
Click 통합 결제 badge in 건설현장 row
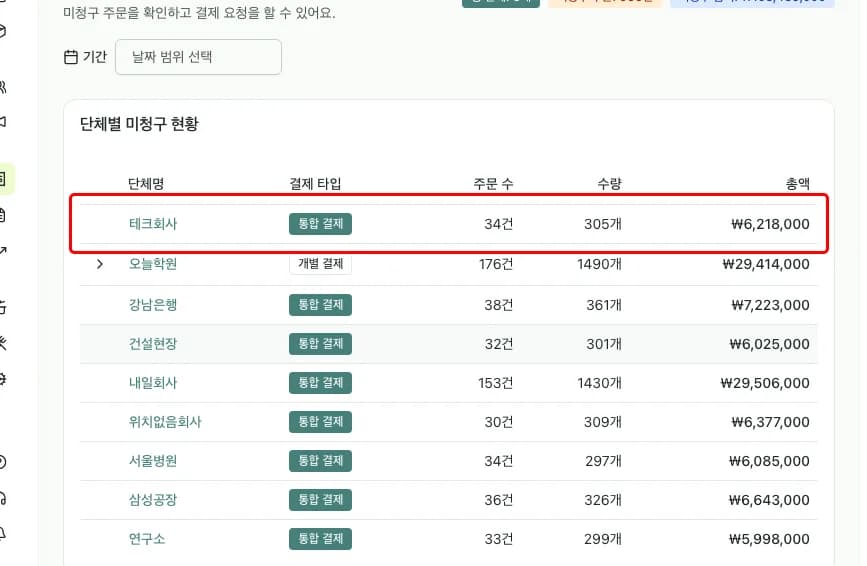(x=320, y=344)
